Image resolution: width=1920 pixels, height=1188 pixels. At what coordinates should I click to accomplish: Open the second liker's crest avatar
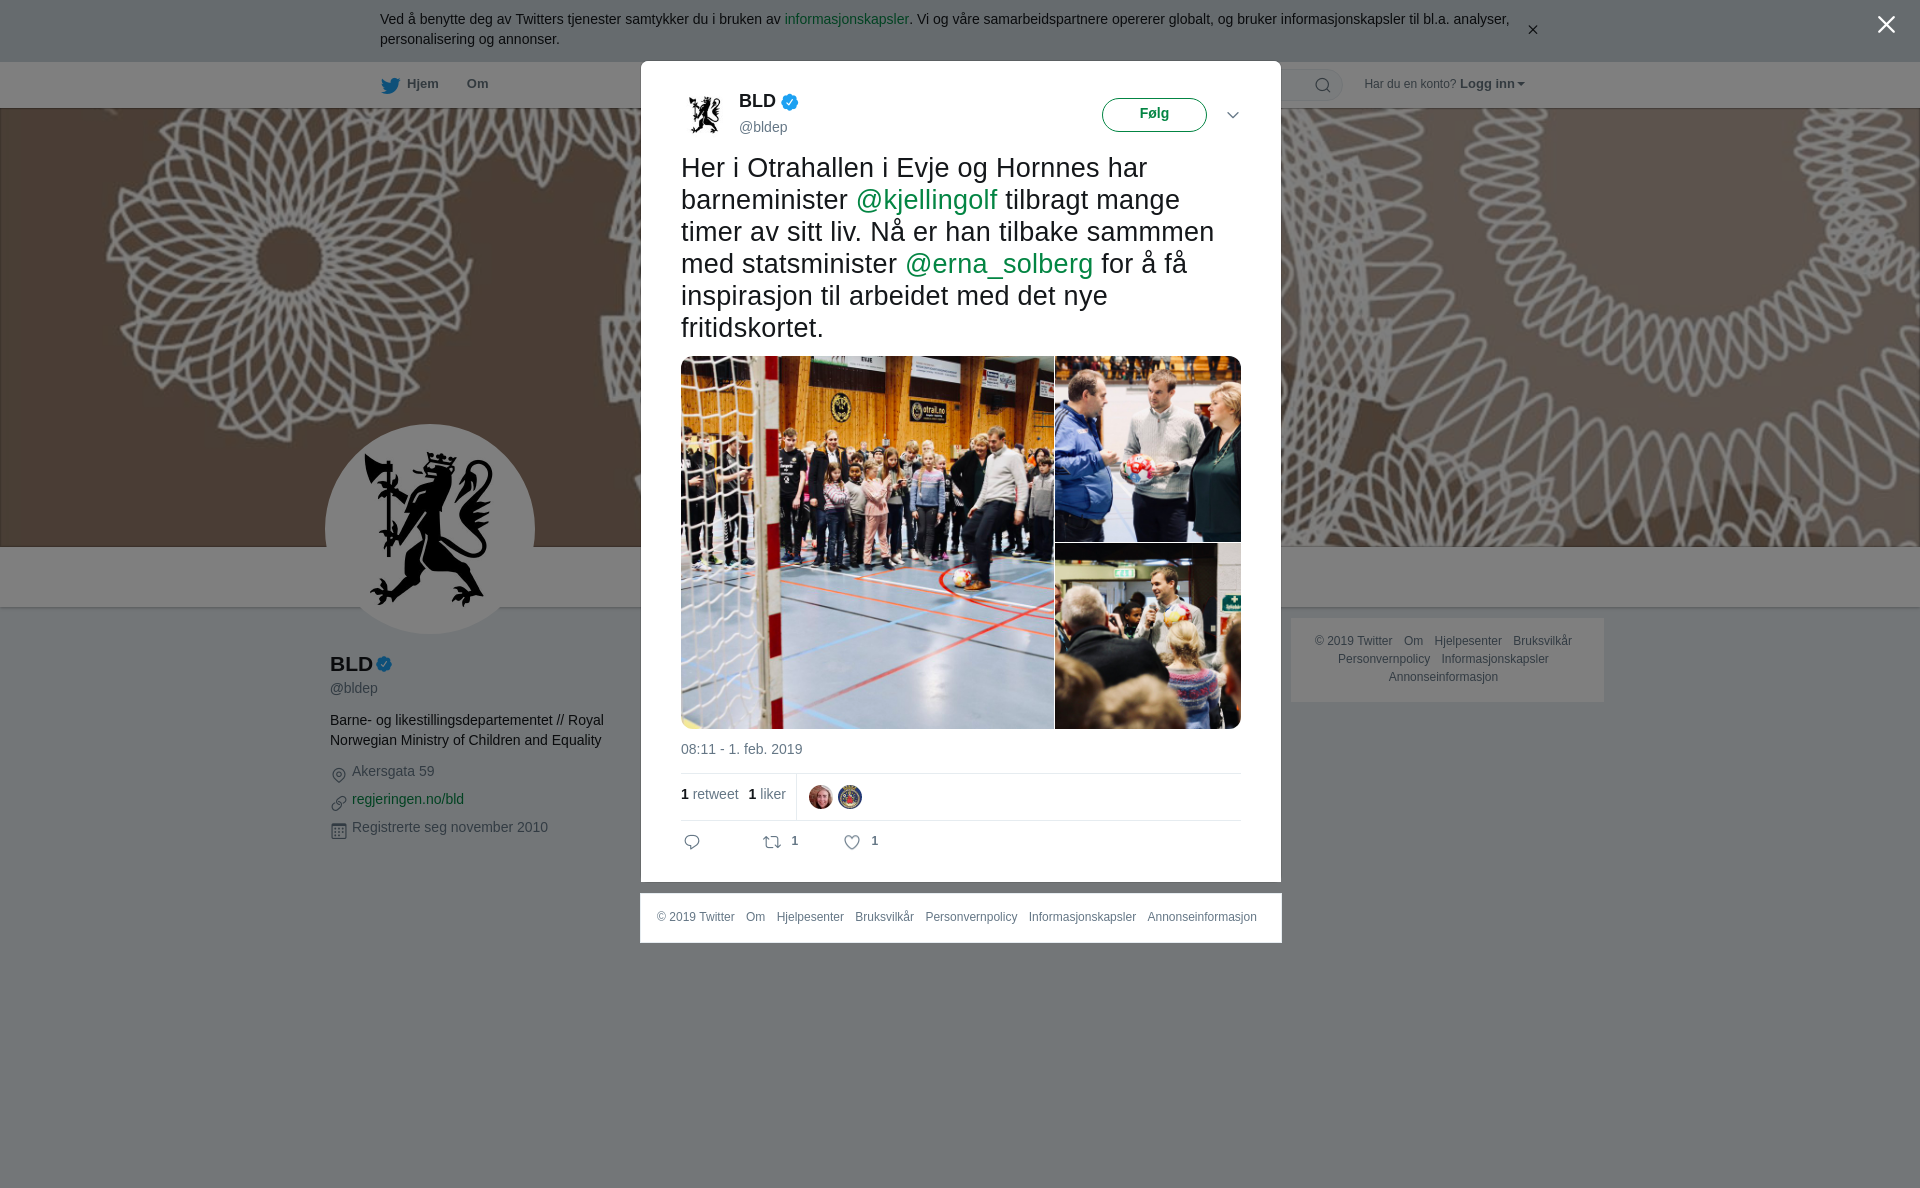[x=850, y=797]
